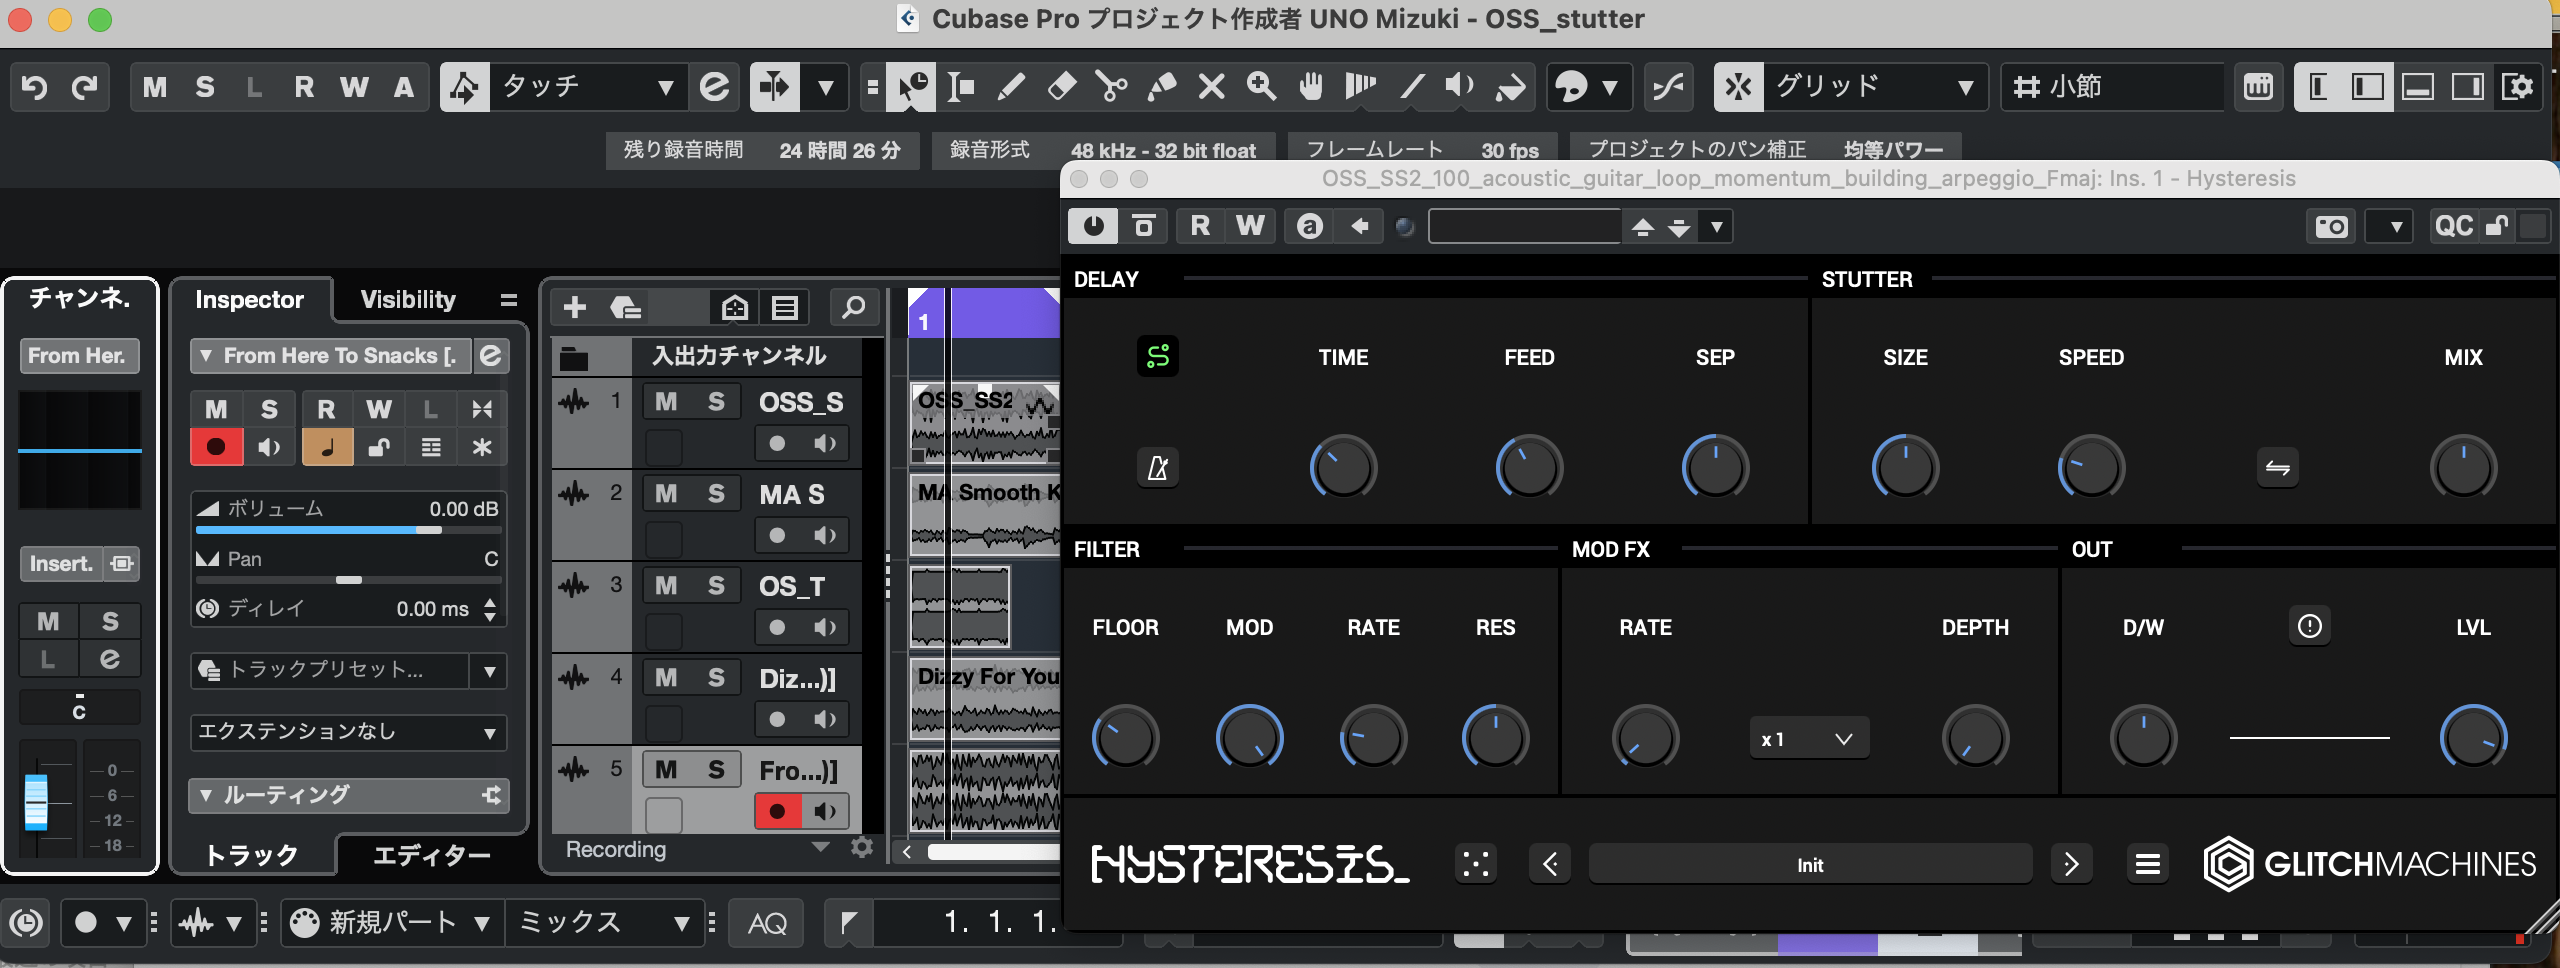Click the AQ button in bottom bar

(767, 922)
